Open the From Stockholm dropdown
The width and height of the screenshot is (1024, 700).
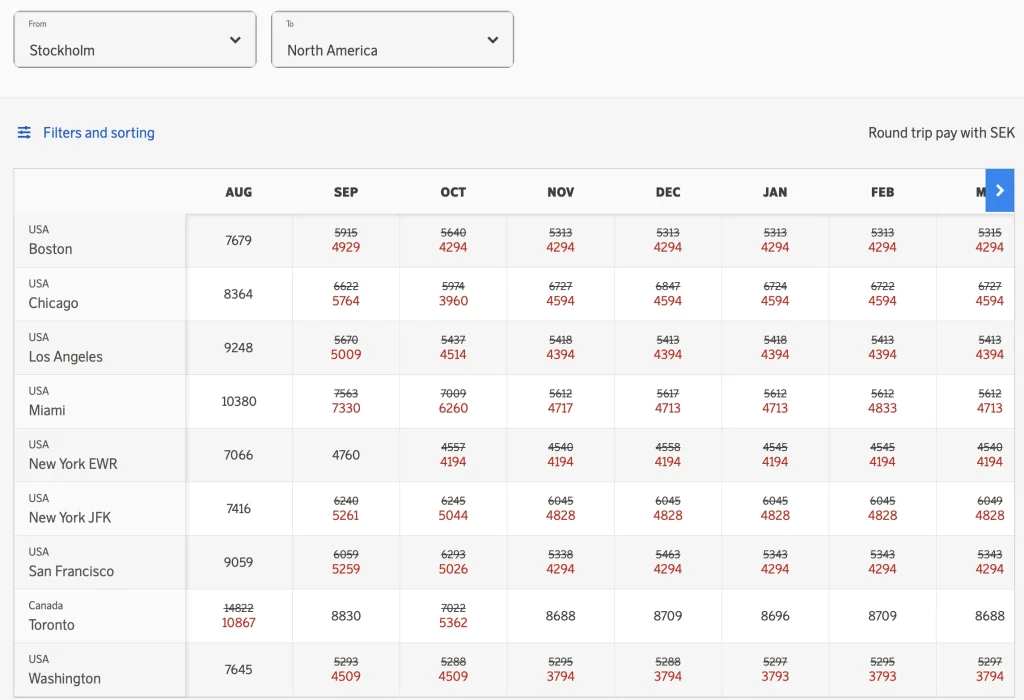135,39
